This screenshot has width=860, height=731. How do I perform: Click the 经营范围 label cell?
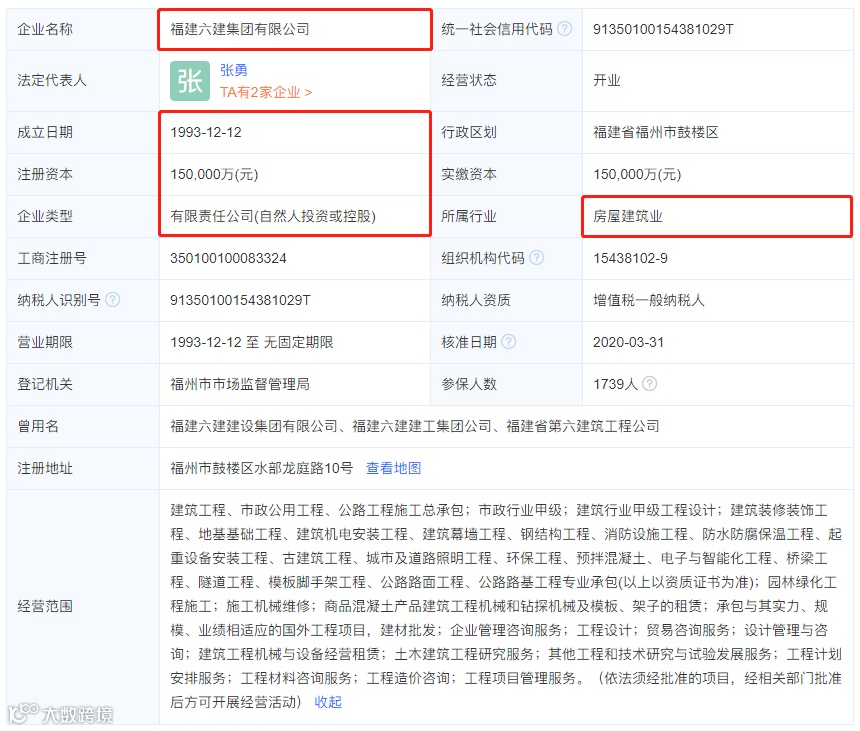(x=83, y=606)
